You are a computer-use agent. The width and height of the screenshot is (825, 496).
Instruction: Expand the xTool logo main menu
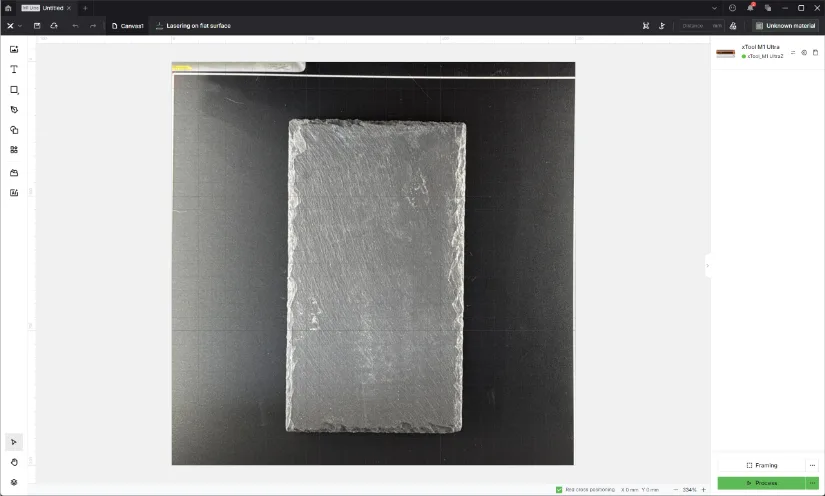click(13, 25)
